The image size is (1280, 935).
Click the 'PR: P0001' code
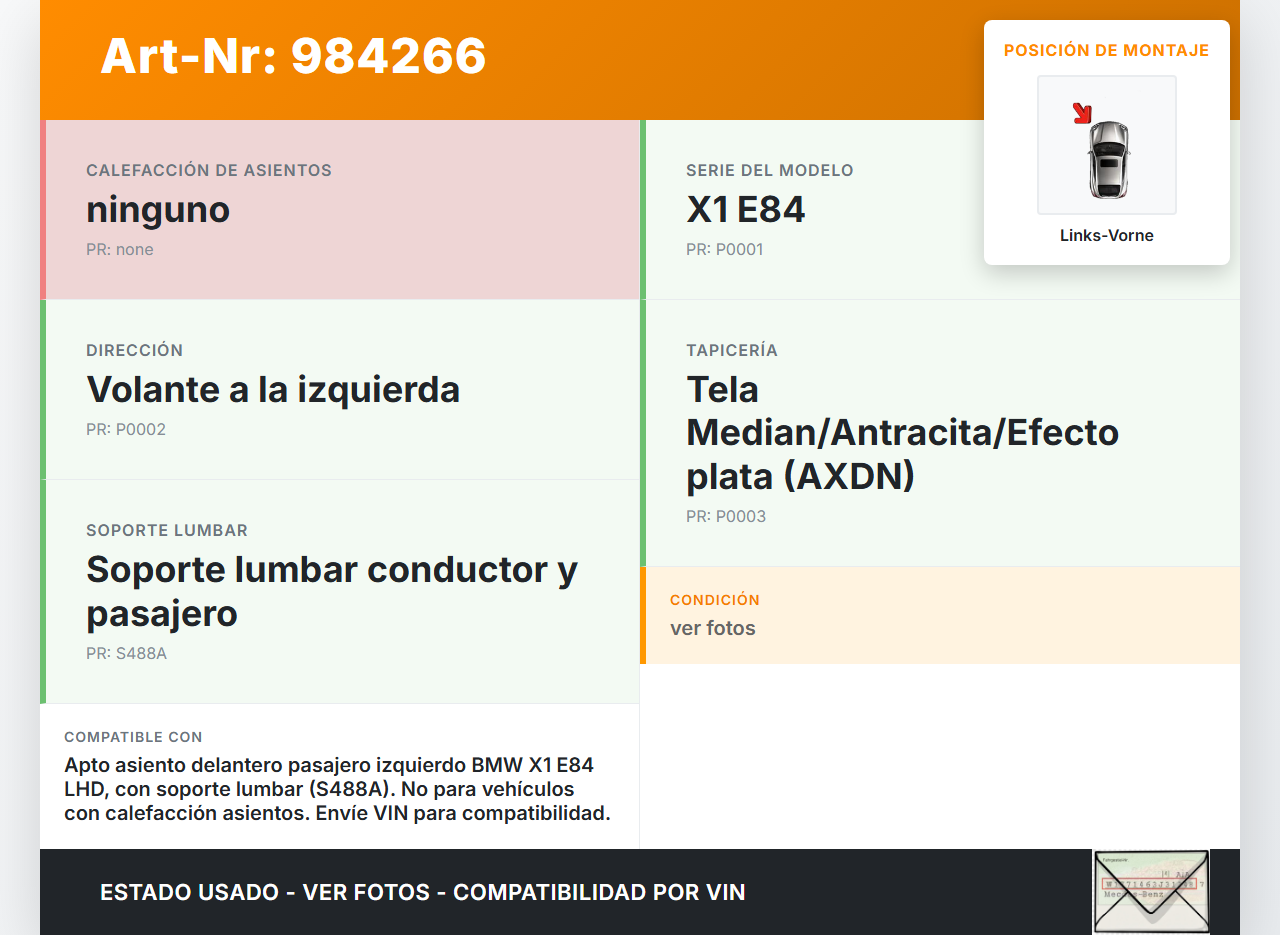point(725,250)
